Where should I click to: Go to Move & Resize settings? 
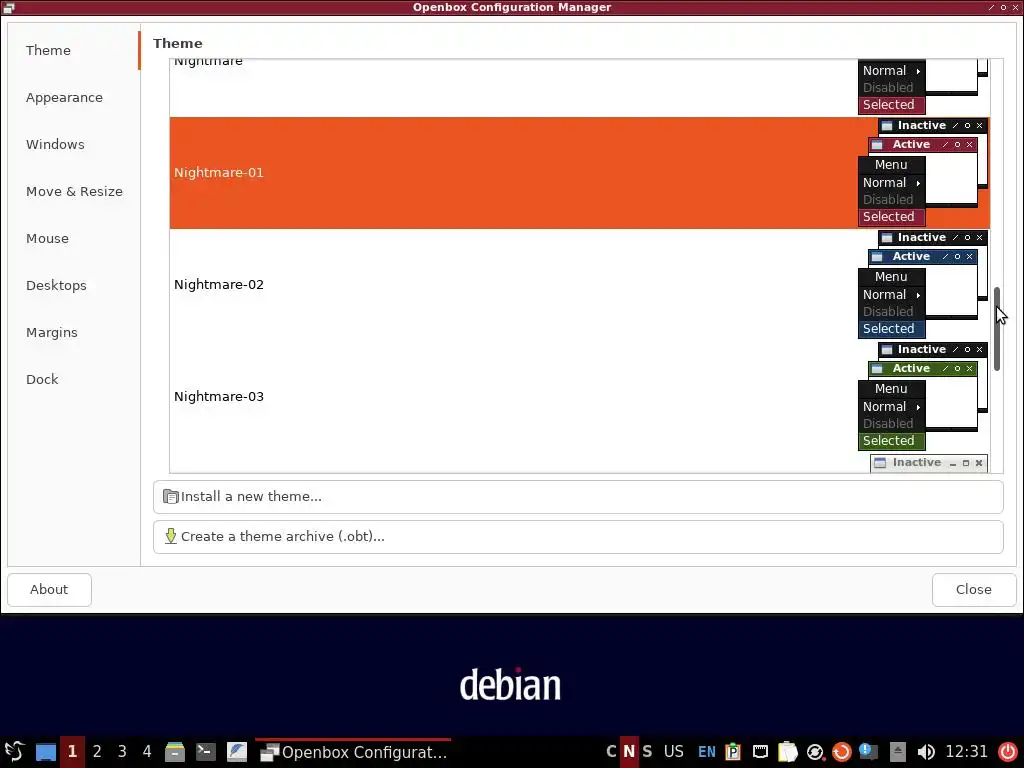pos(74,191)
